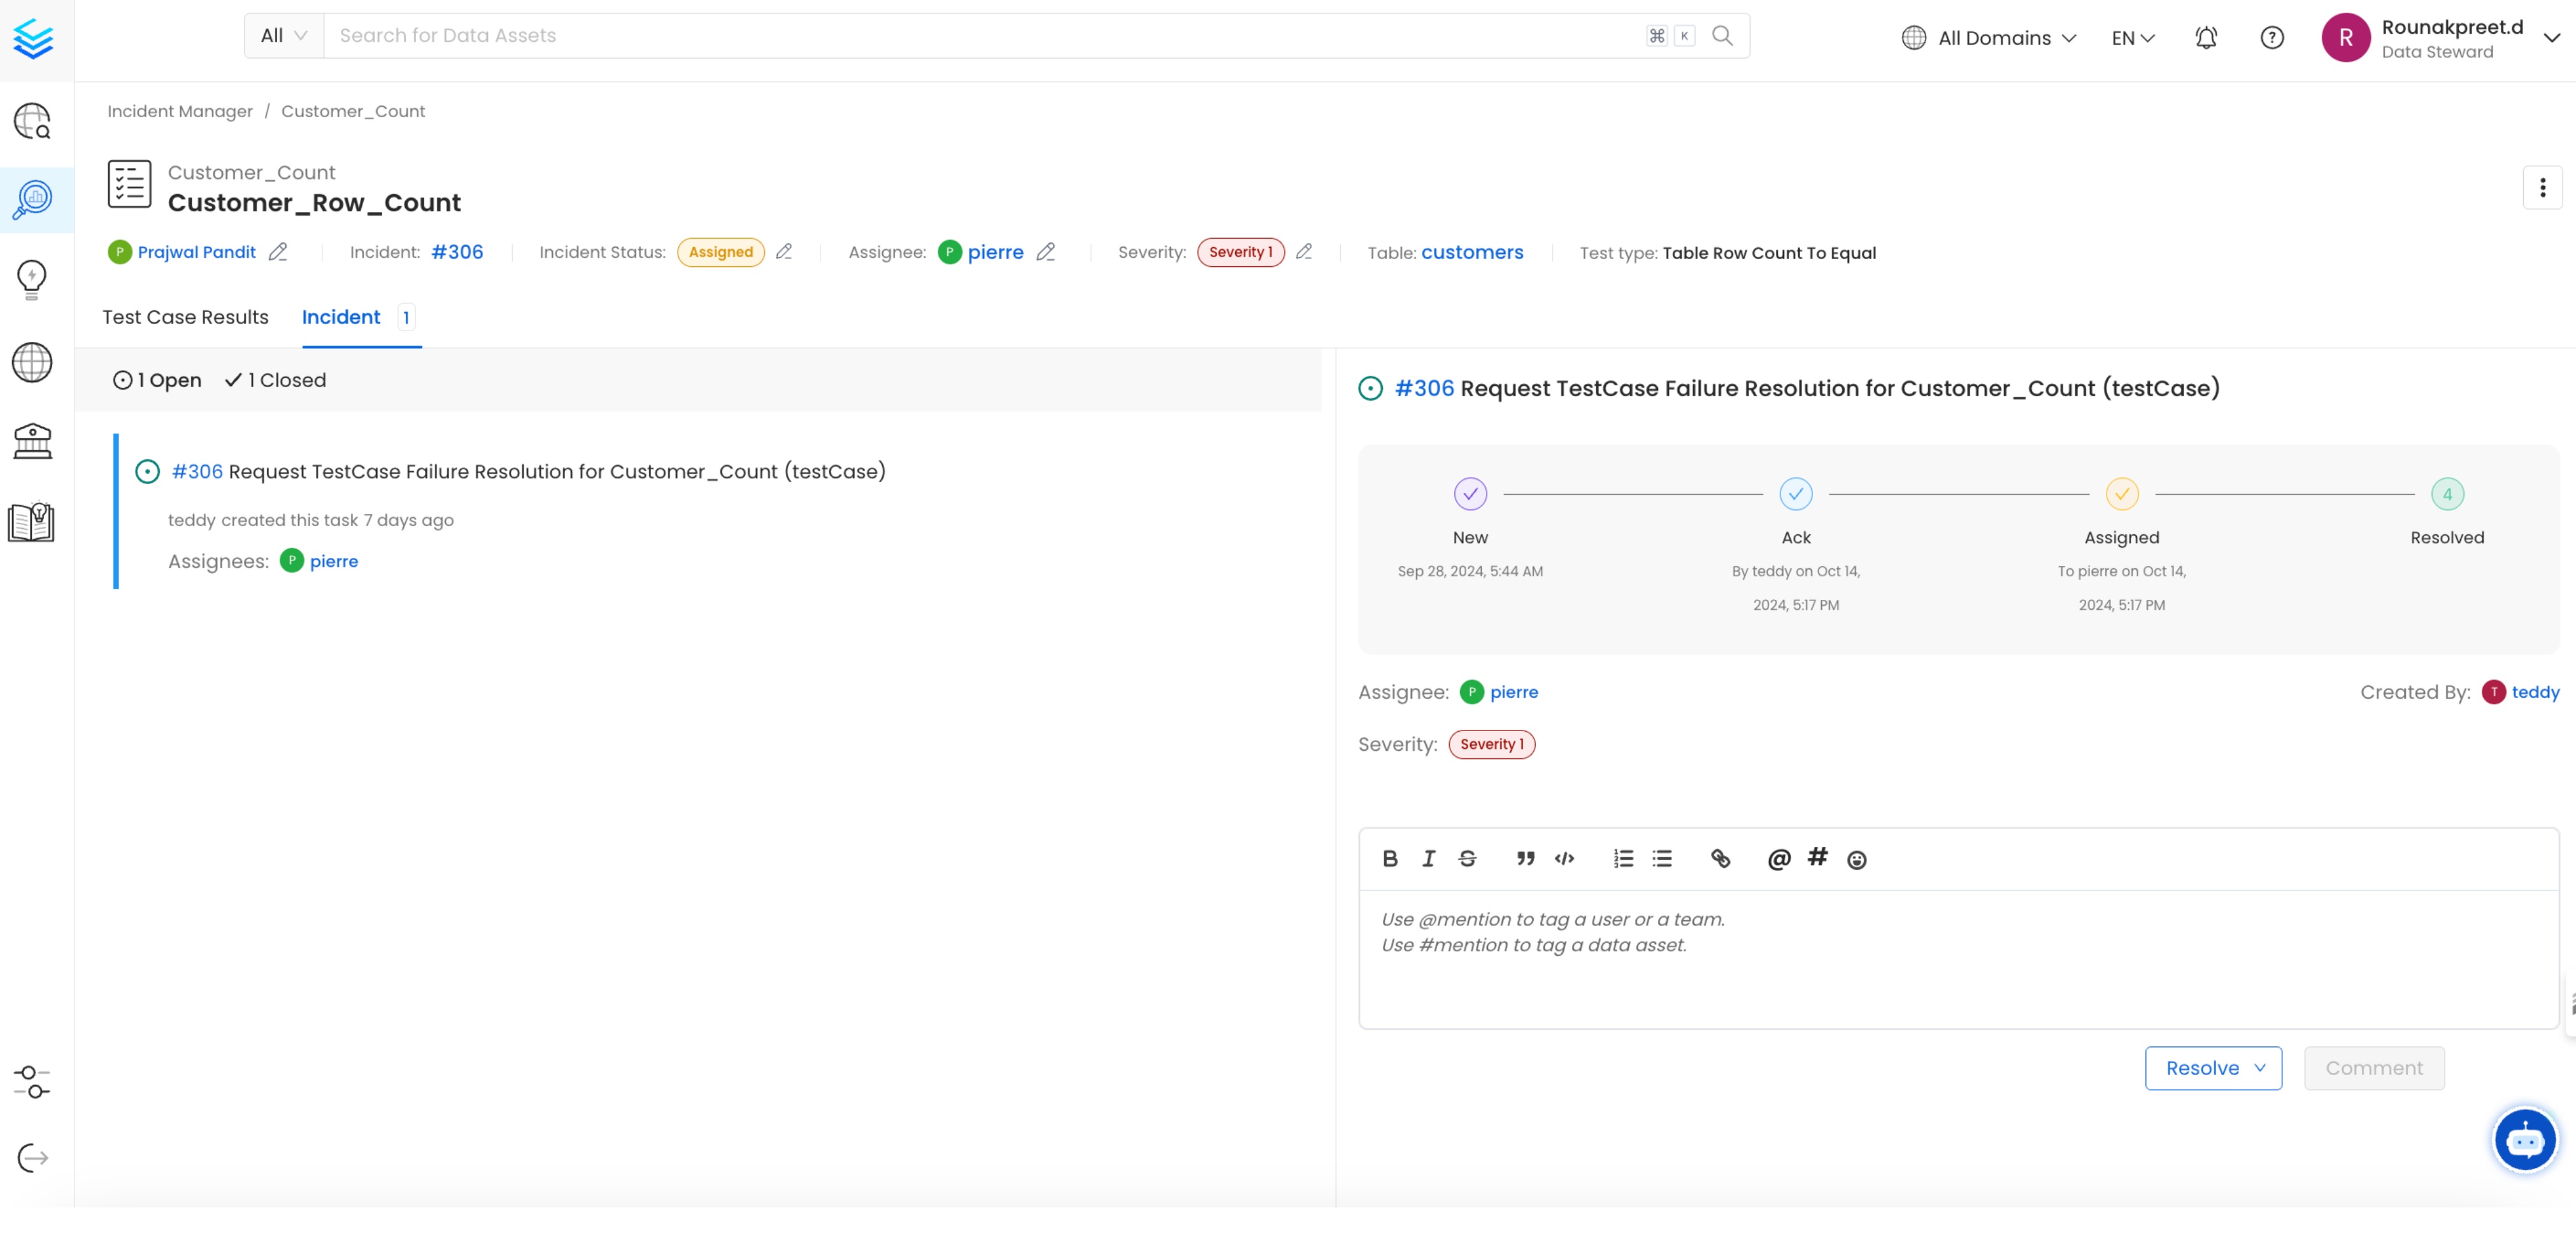Switch to Test Case Results tab
This screenshot has height=1238, width=2576.
185,317
